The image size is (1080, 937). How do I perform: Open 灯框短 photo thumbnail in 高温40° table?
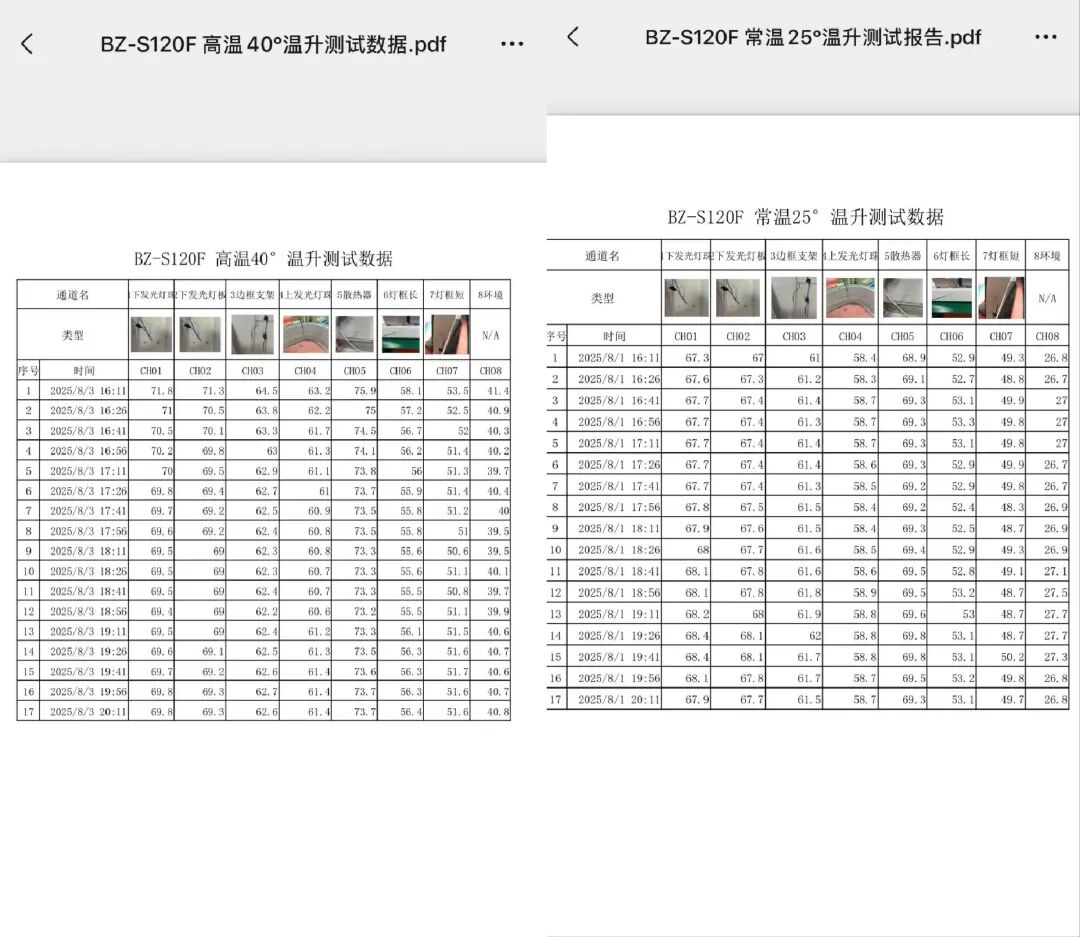446,334
